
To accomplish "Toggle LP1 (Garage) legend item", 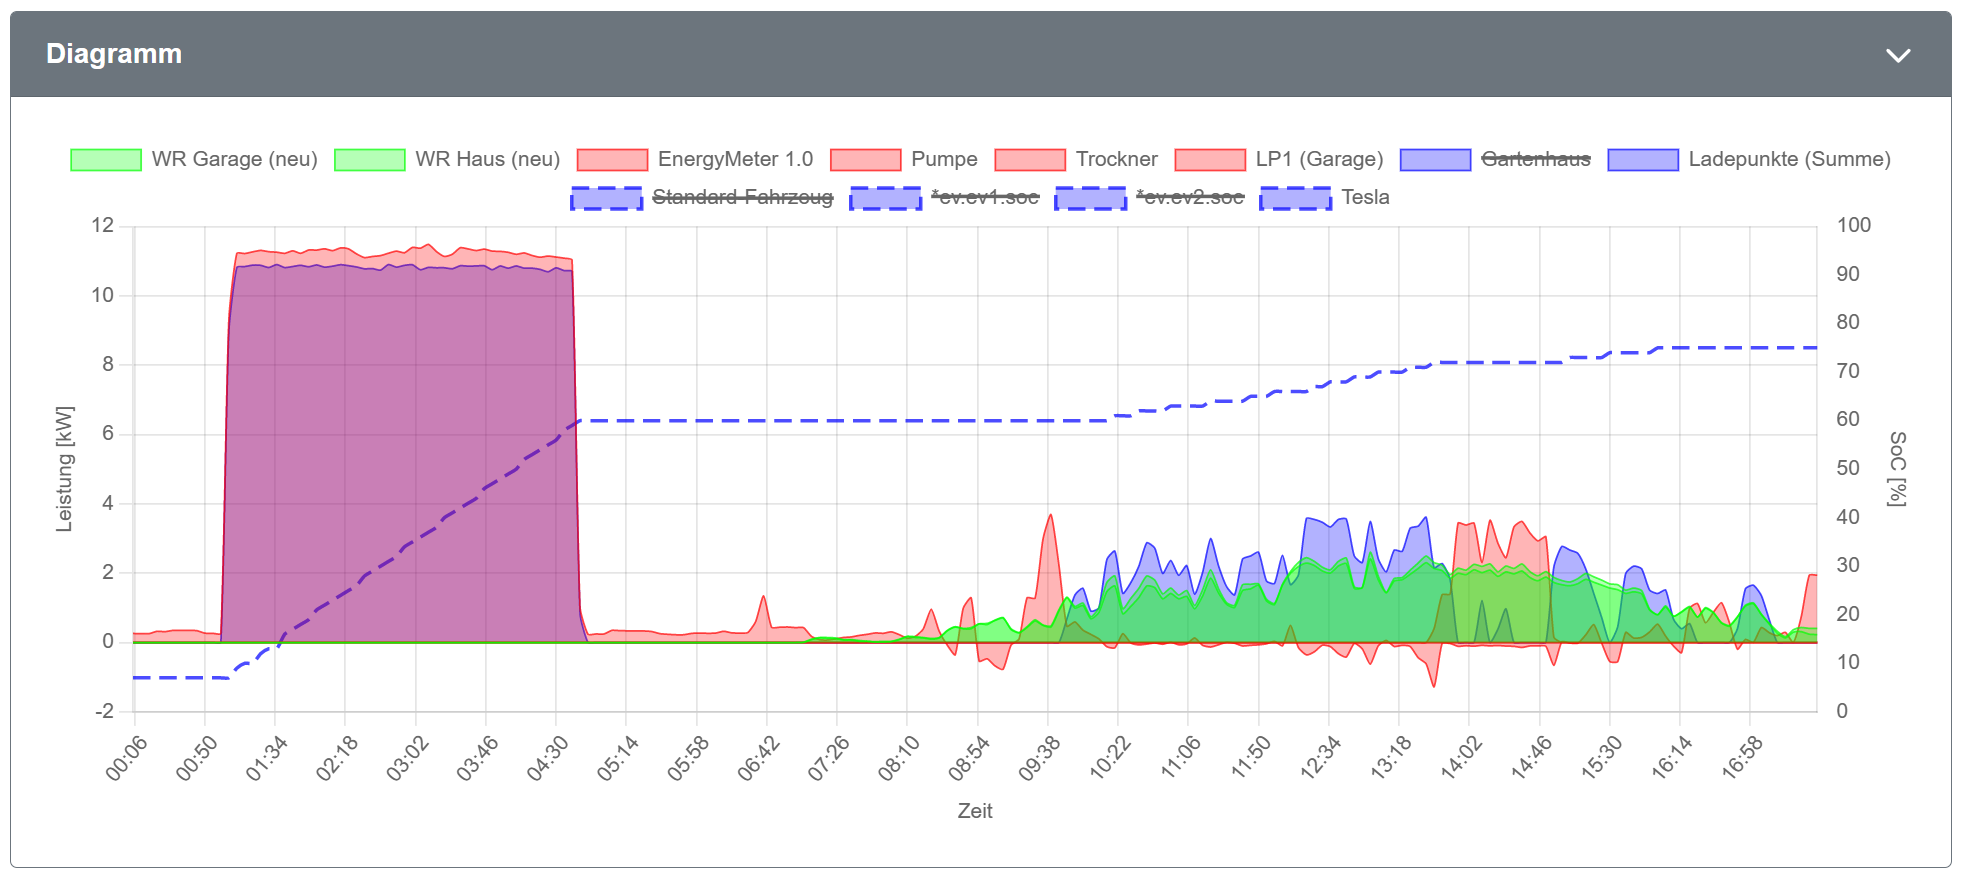I will pos(1318,160).
